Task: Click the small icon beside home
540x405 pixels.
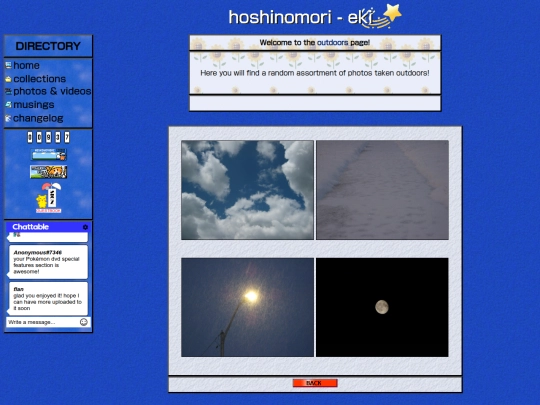Action: [9, 65]
